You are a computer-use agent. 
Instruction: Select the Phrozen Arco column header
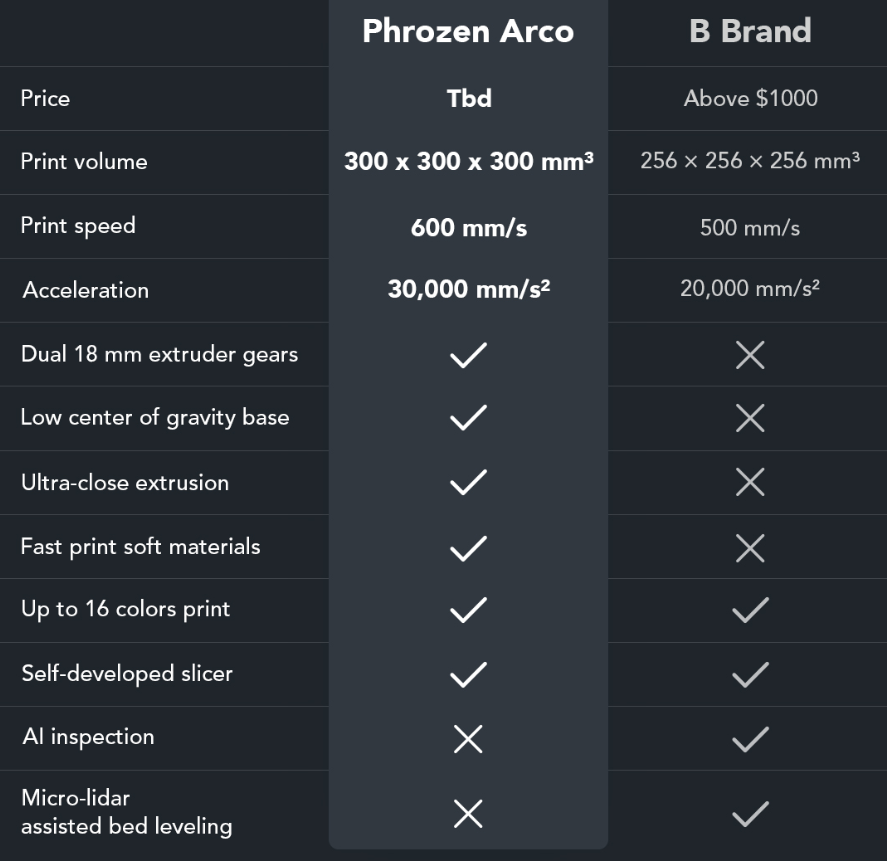[x=468, y=31]
